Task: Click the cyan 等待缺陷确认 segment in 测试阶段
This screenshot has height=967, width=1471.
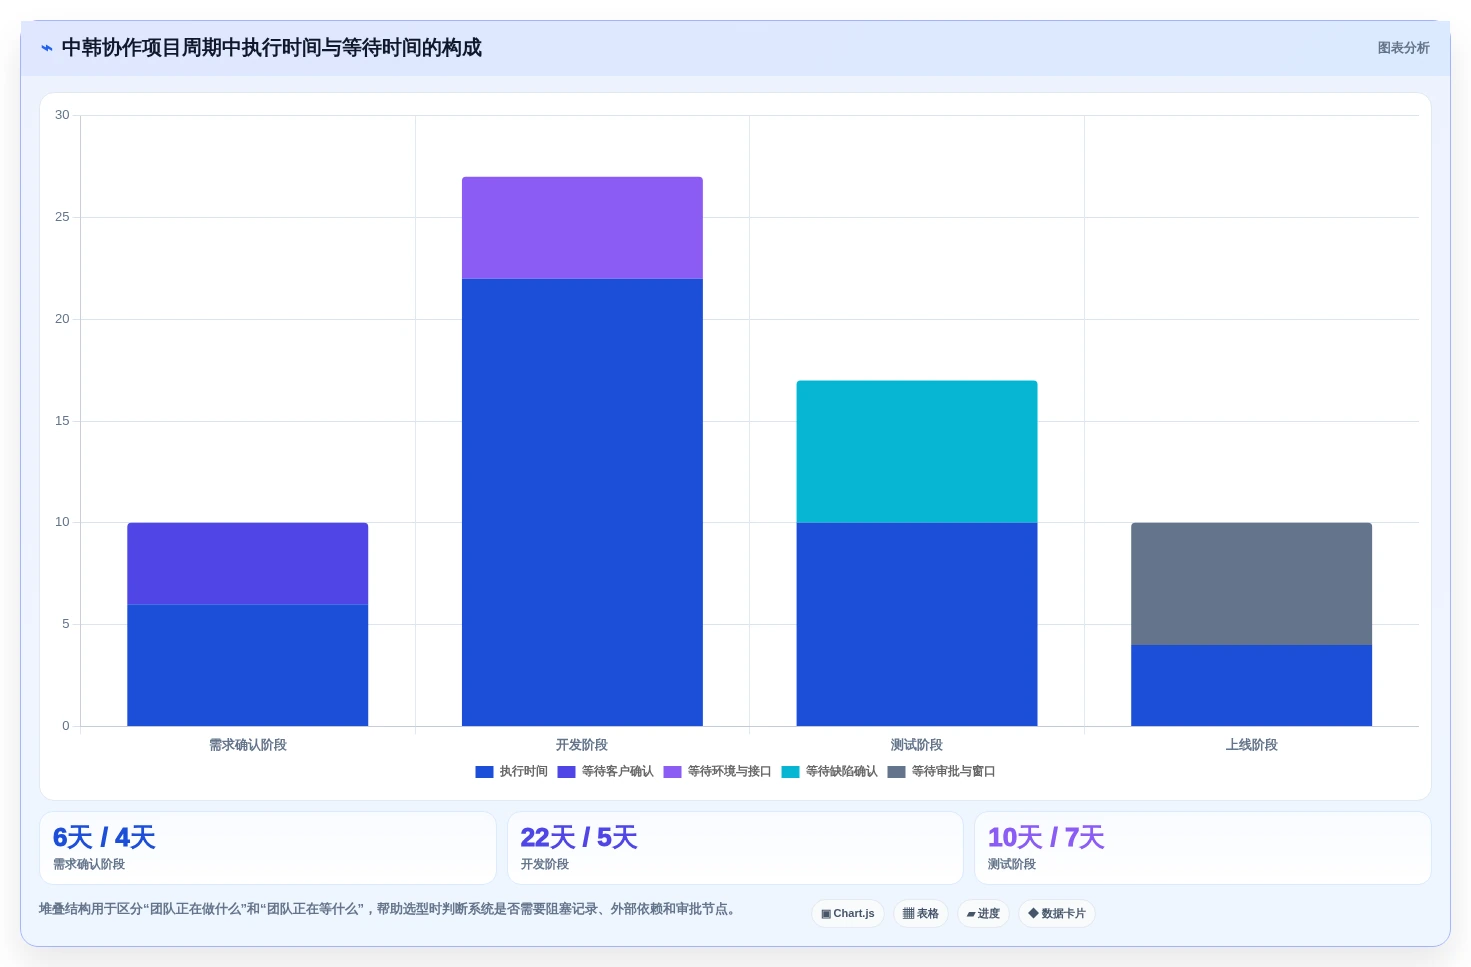Action: pyautogui.click(x=917, y=451)
